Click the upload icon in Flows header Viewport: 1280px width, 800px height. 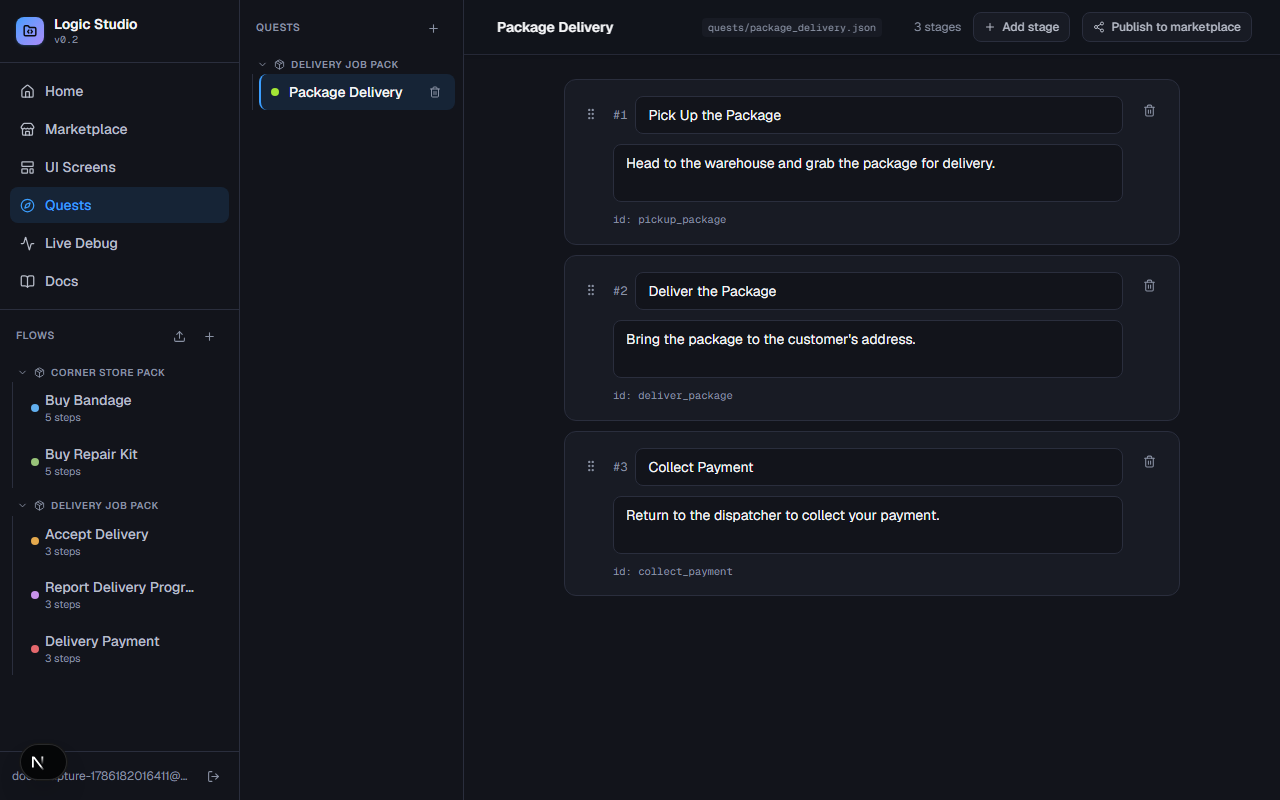click(179, 336)
